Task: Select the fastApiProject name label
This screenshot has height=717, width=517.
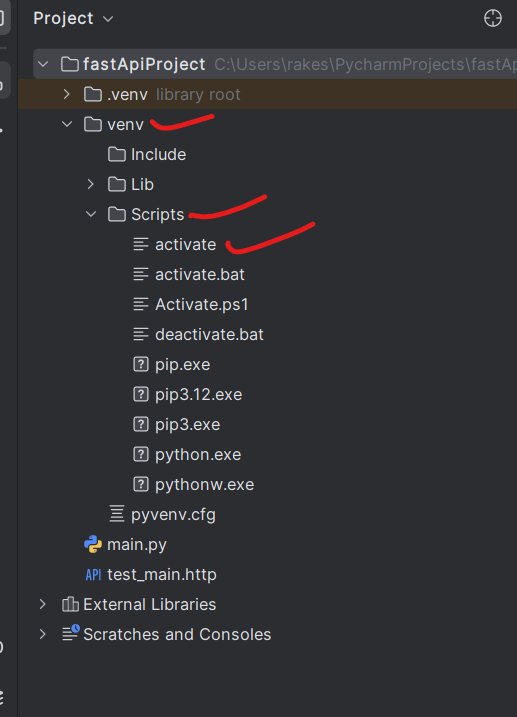Action: (144, 64)
